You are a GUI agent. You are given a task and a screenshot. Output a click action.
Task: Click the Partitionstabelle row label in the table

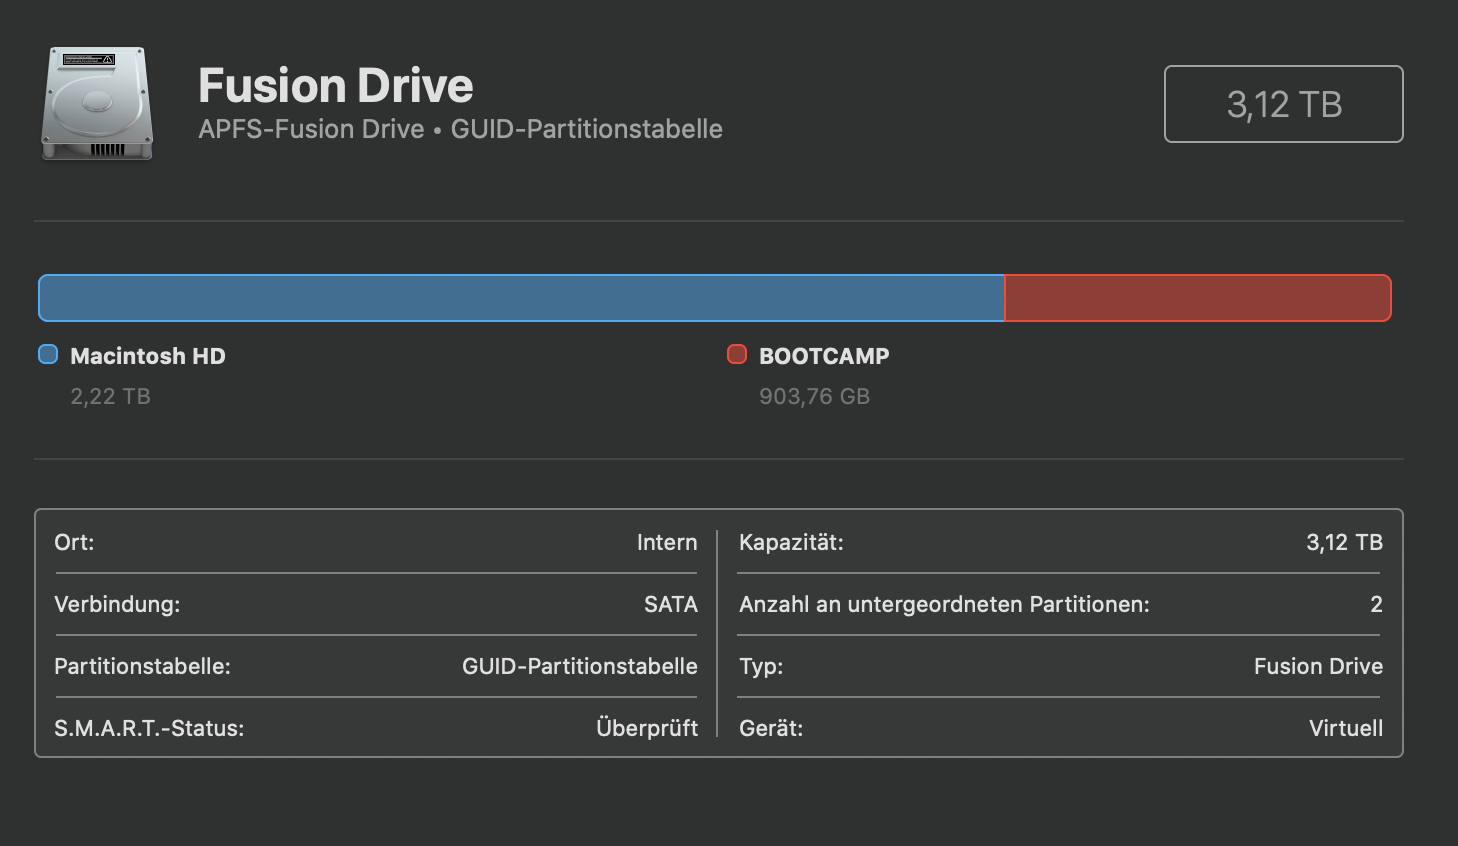pyautogui.click(x=142, y=666)
